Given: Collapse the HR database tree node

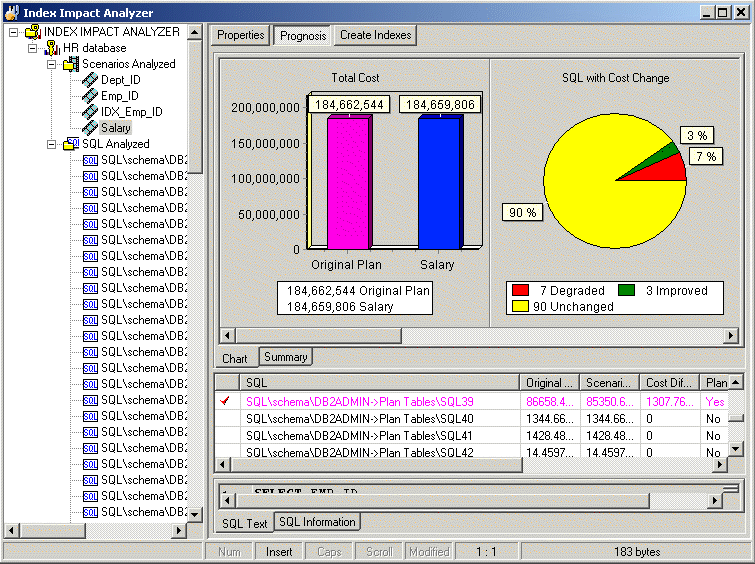Looking at the screenshot, I should 33,48.
